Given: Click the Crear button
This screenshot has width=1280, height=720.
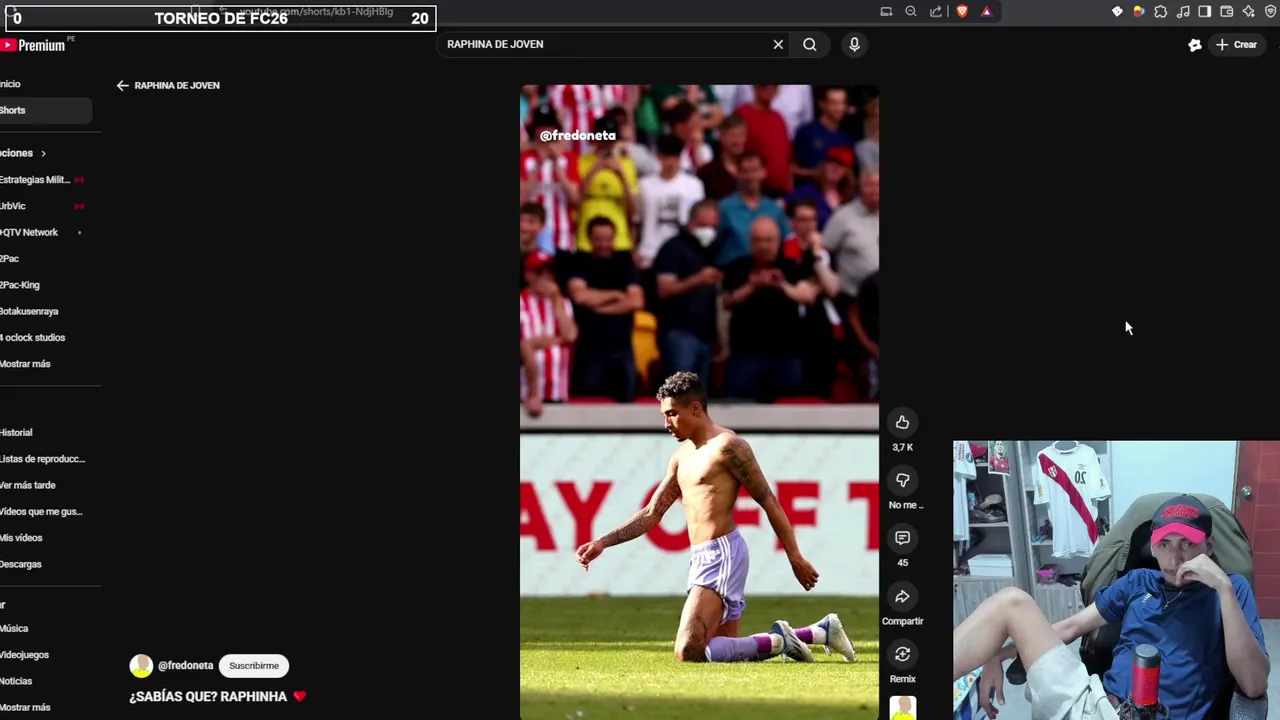Looking at the screenshot, I should (1236, 45).
